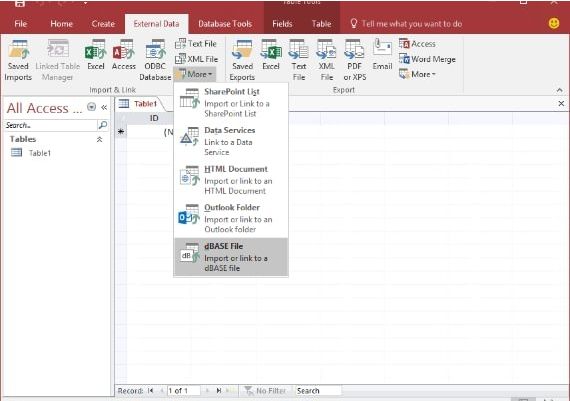Screen dimensions: 570x401
Task: Export to Access in Export group
Action: pyautogui.click(x=417, y=44)
